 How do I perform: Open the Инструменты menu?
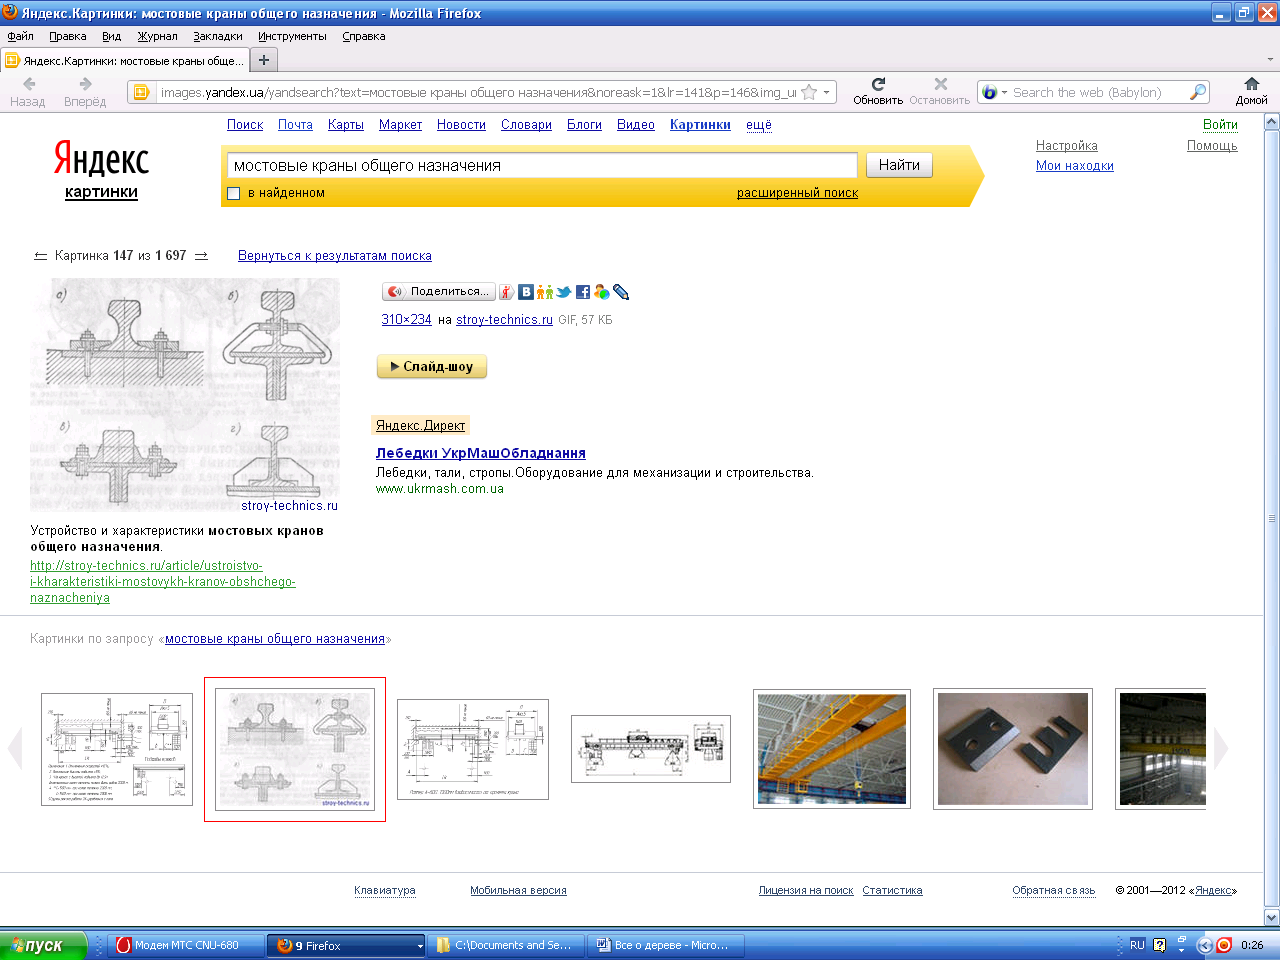(x=292, y=36)
